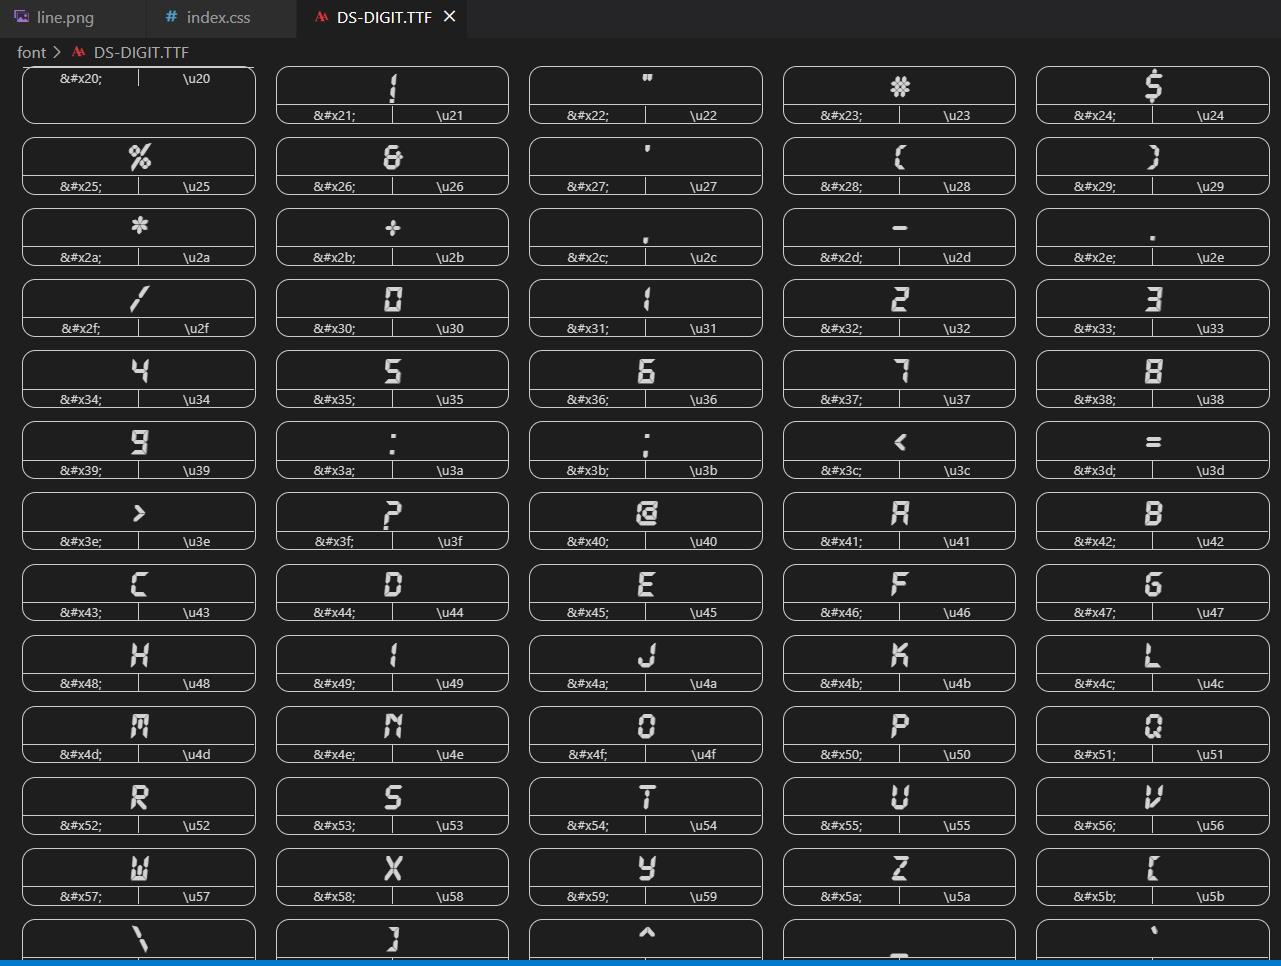
Task: Click the &#x3e; entity code
Action: click(81, 541)
